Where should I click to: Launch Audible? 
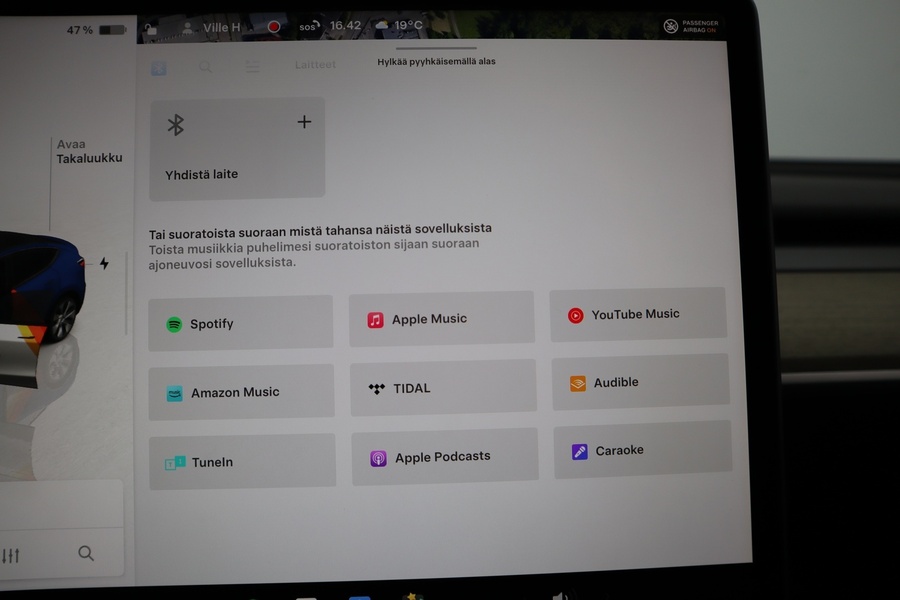640,382
